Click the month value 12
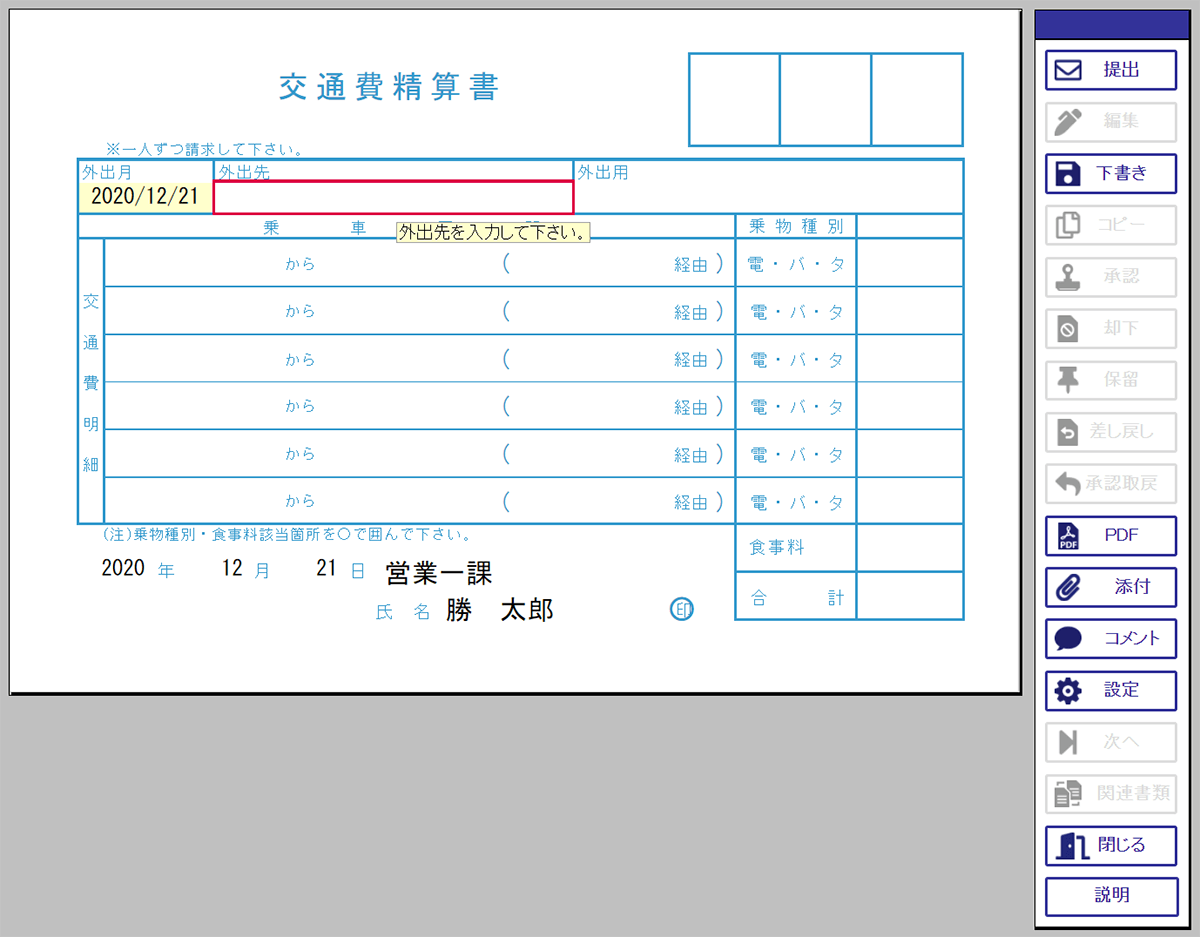Viewport: 1200px width, 937px height. point(232,568)
